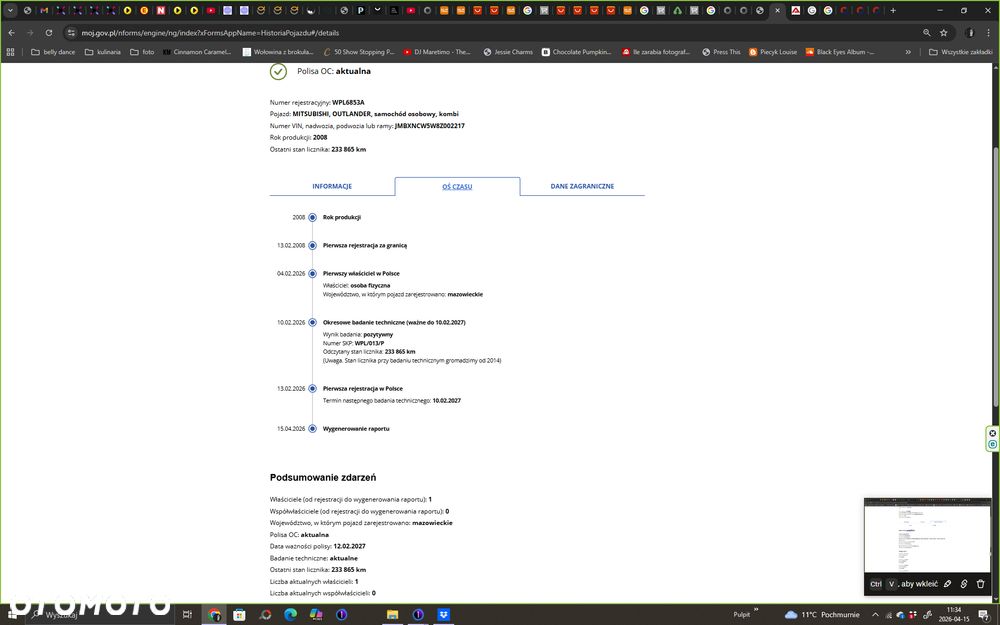Click the 04.02.2026 timeline marker
The width and height of the screenshot is (1000, 625).
pos(312,274)
